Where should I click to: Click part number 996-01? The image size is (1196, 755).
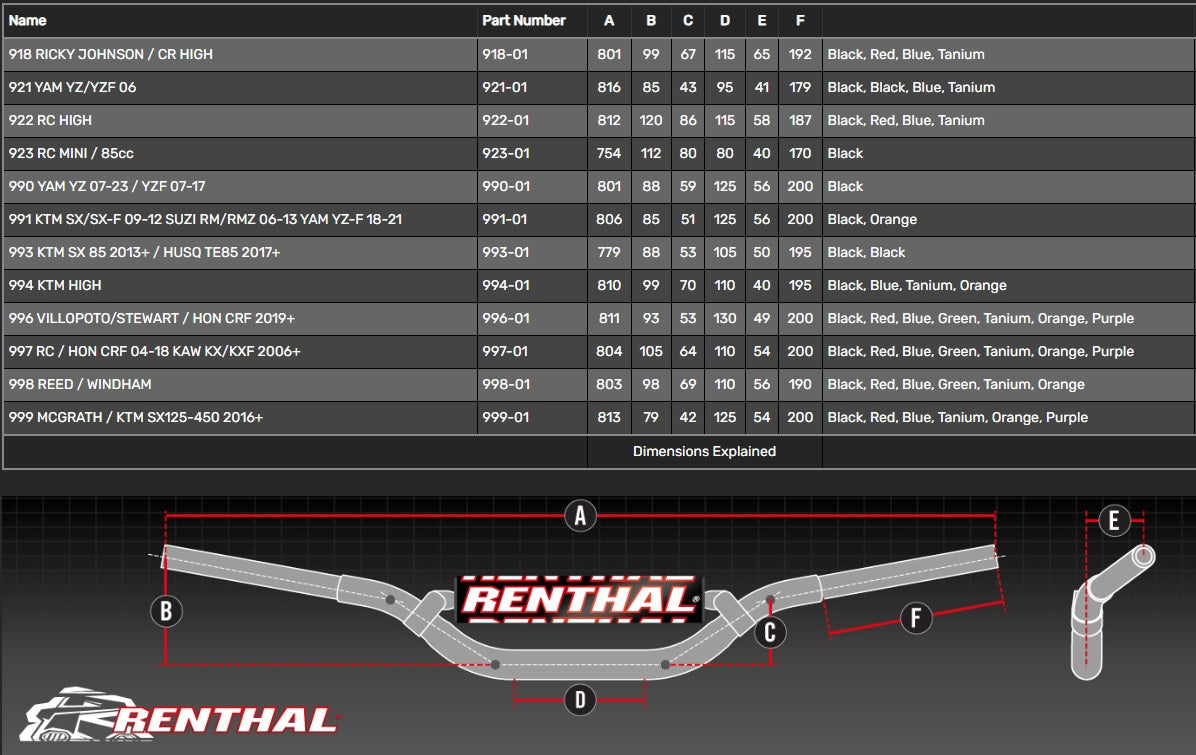tap(506, 318)
